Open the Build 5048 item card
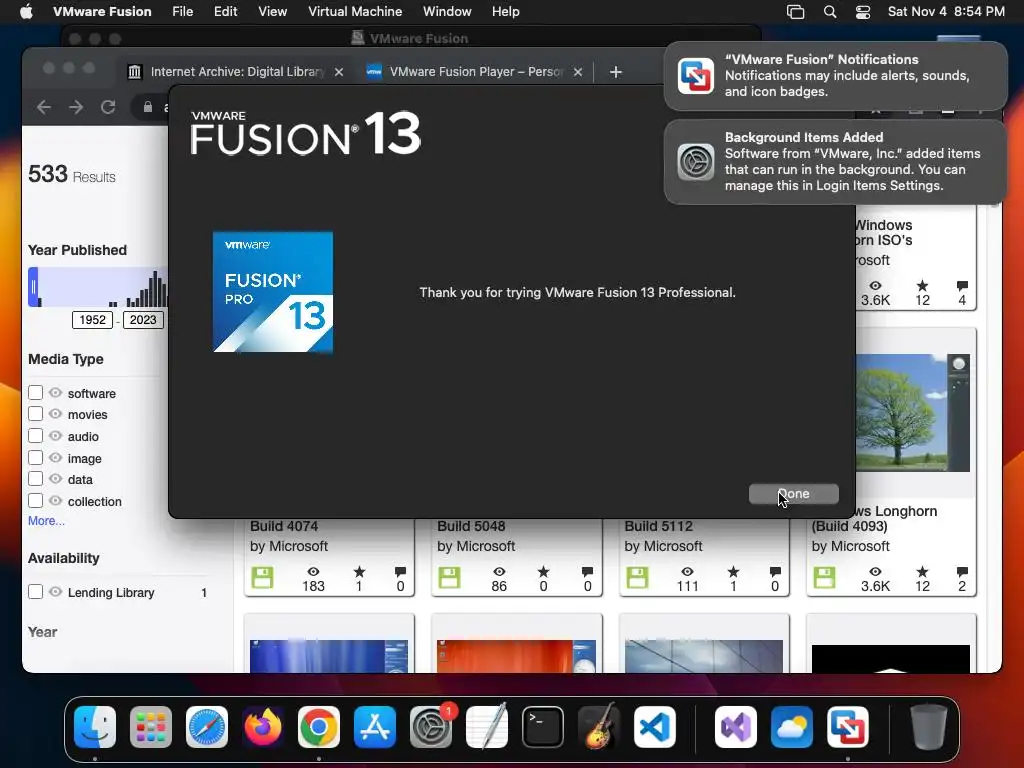 (x=516, y=557)
